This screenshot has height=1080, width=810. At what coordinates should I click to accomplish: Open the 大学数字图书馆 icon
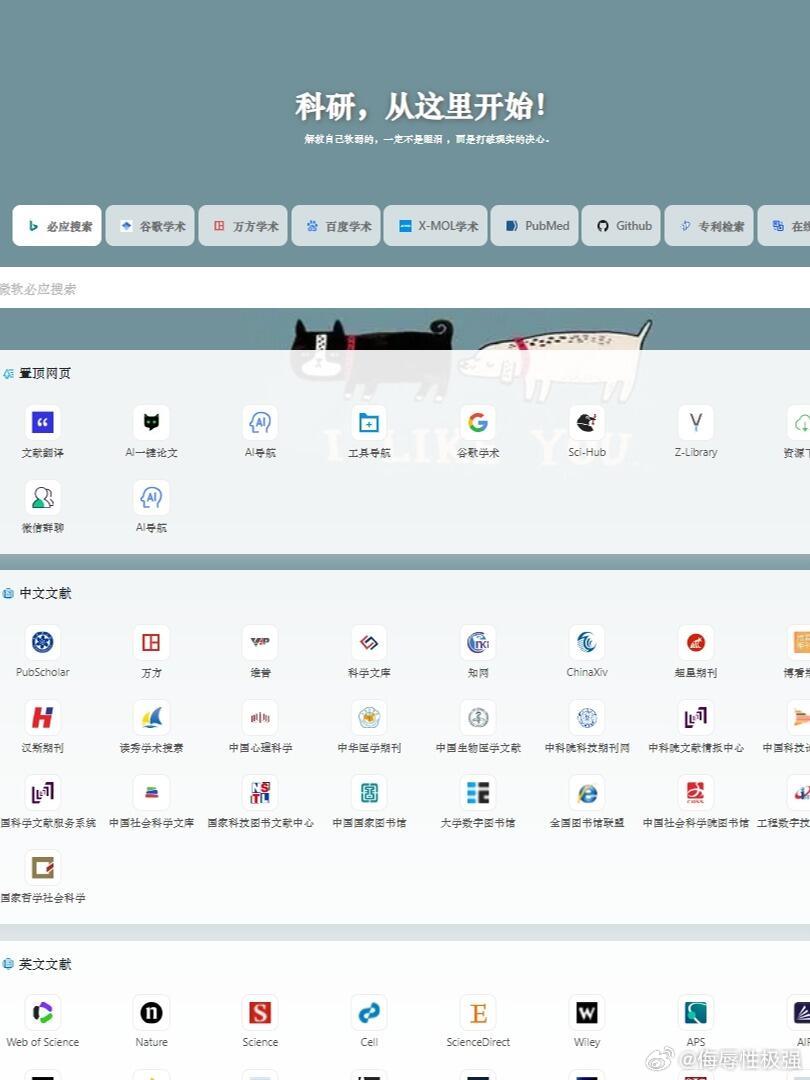point(478,792)
